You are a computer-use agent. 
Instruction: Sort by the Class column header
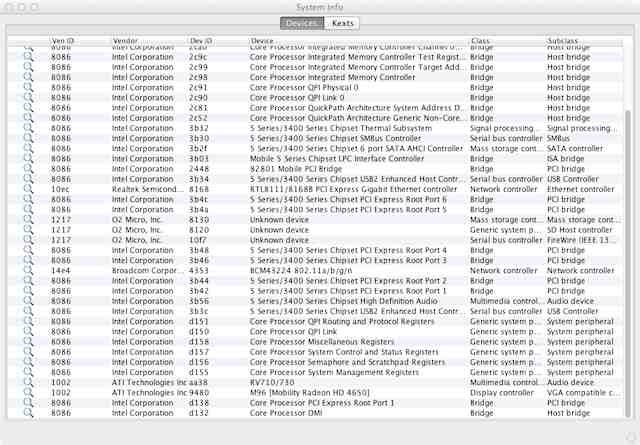coord(480,41)
